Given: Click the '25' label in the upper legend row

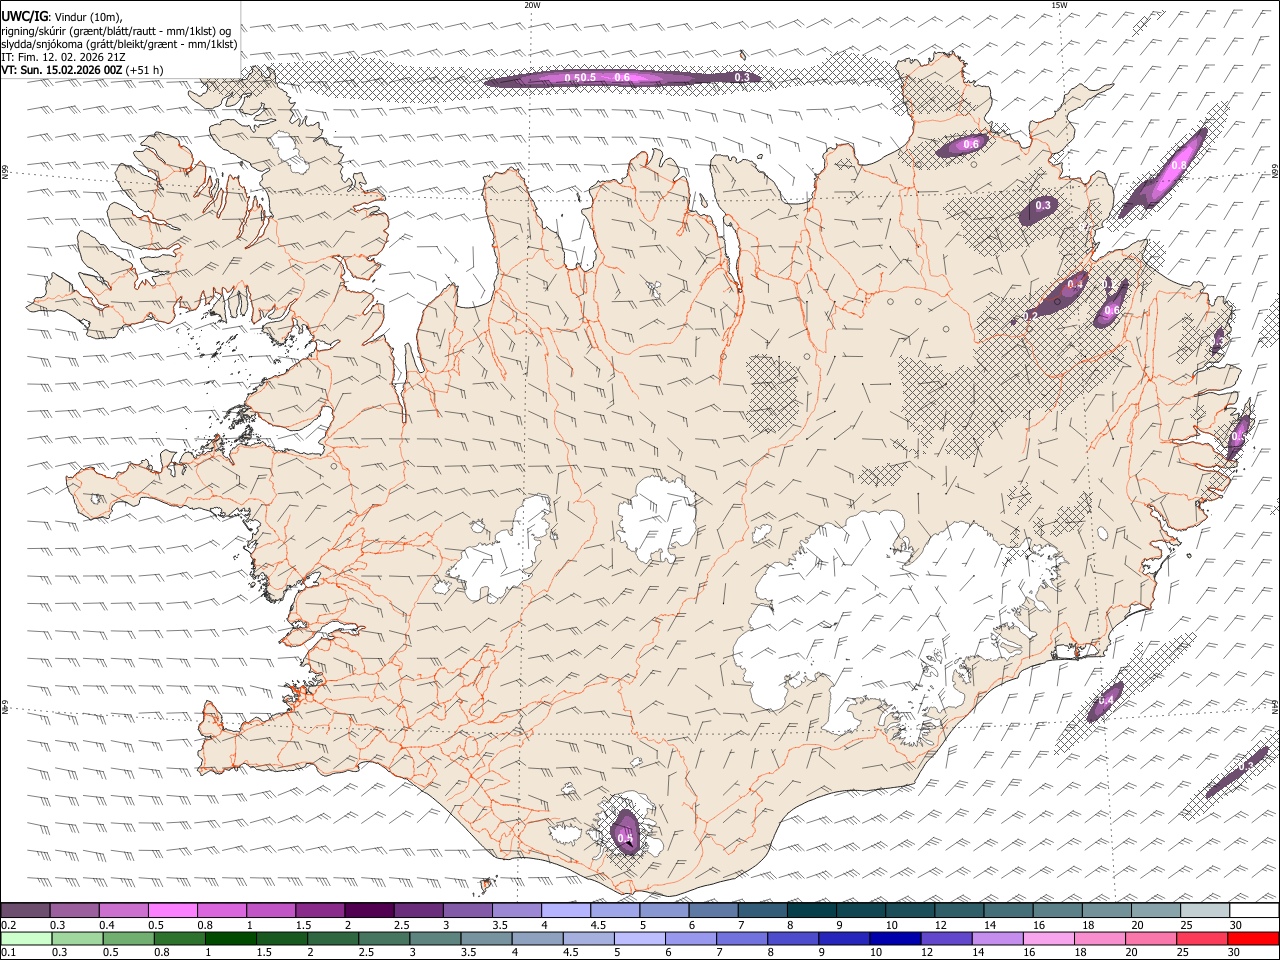Looking at the screenshot, I should [1187, 925].
